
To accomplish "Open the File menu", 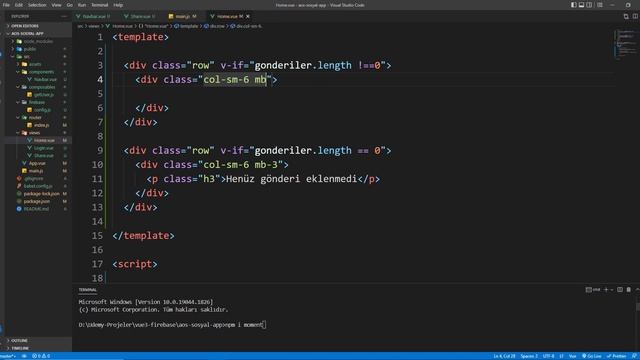I will click(6, 5).
